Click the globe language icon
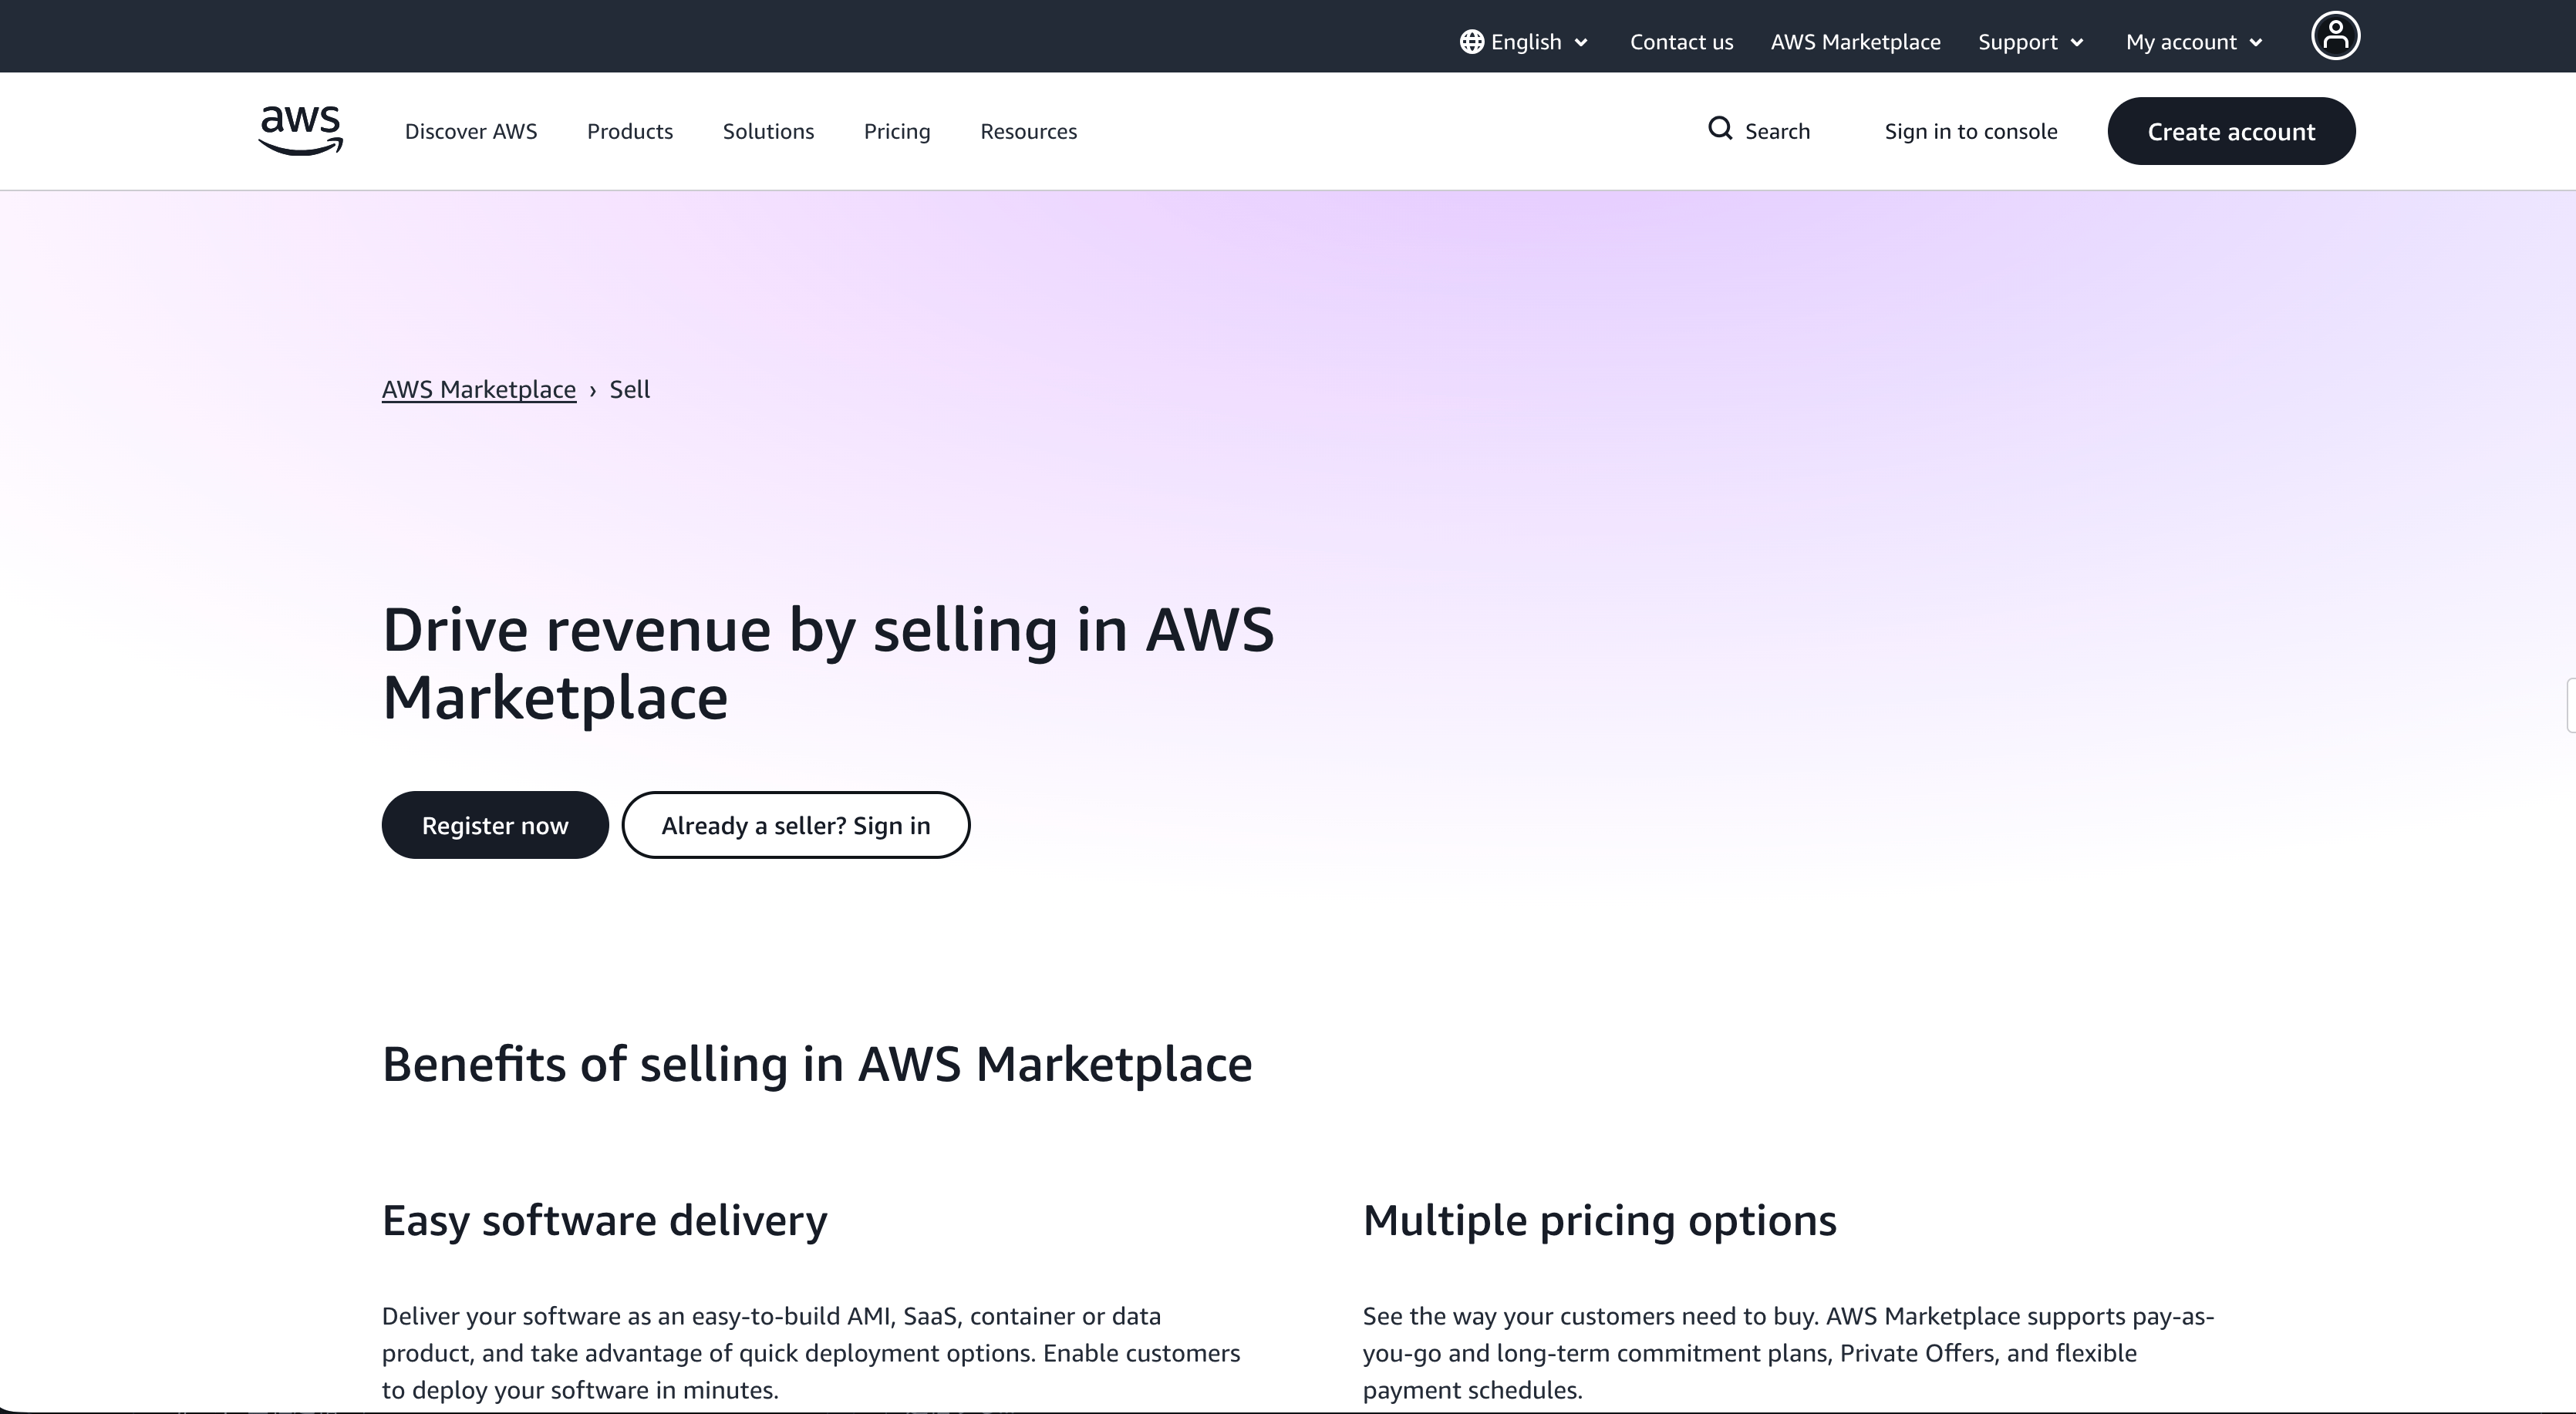This screenshot has width=2576, height=1414. coord(1471,42)
